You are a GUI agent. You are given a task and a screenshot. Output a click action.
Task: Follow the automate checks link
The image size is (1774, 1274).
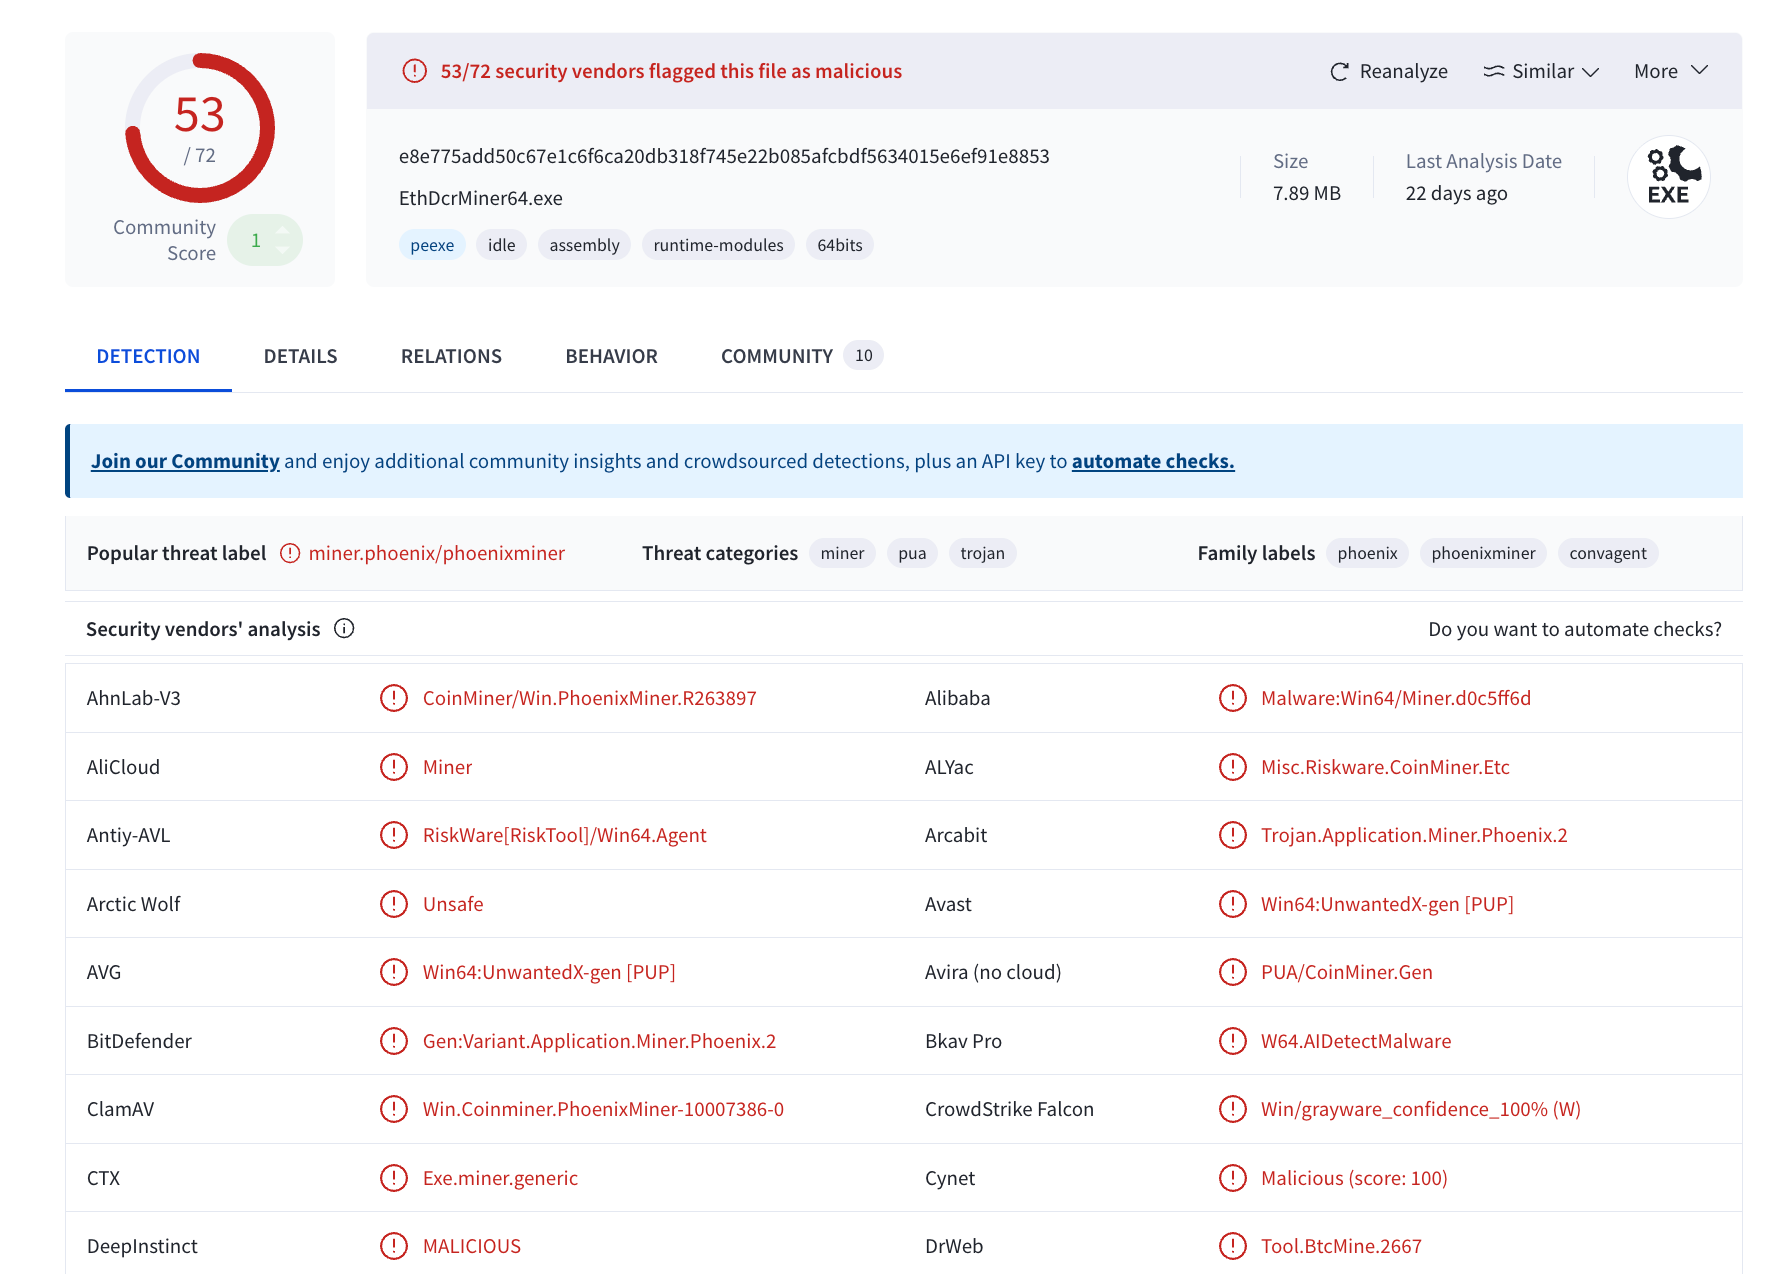point(1153,461)
